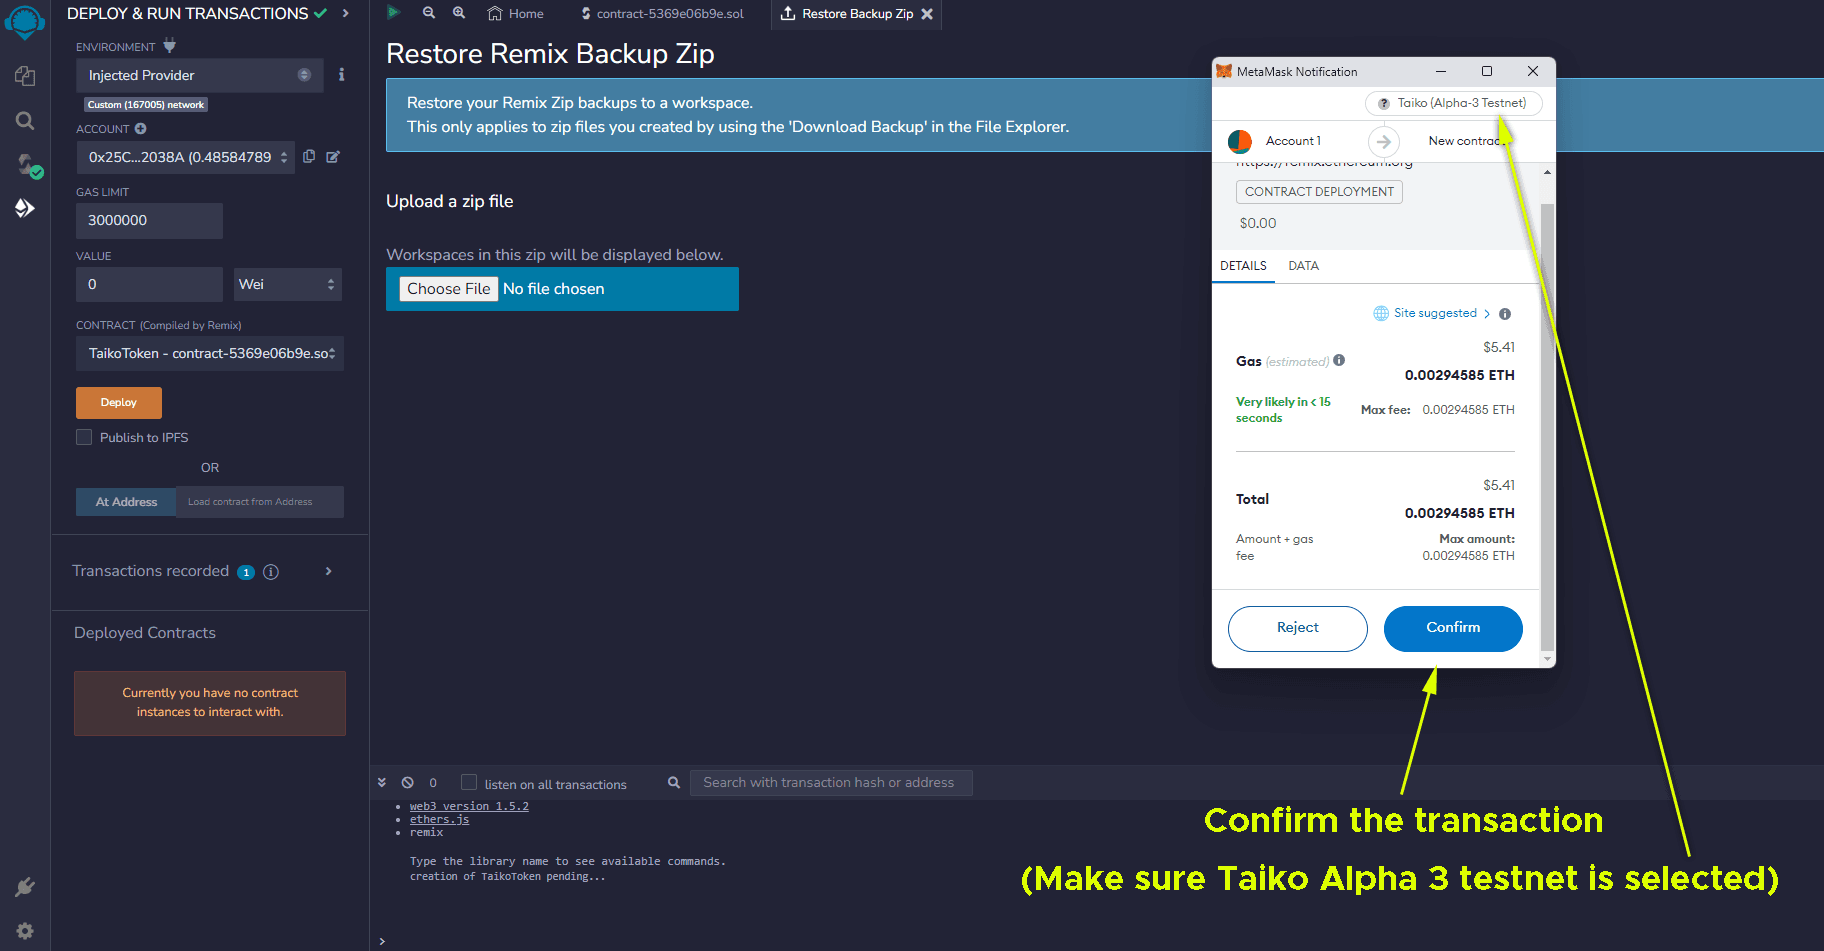This screenshot has width=1824, height=951.
Task: Click the MetaMask arrow between accounts
Action: [x=1384, y=142]
